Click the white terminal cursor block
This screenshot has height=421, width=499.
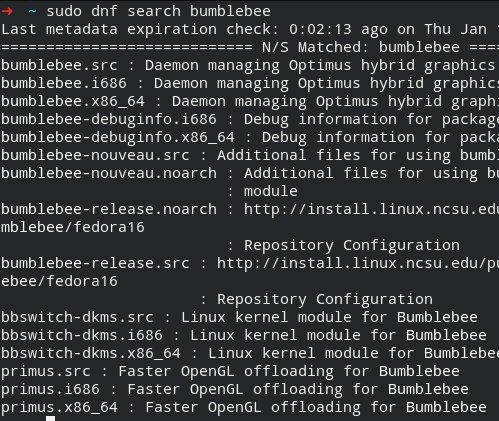tap(50, 418)
